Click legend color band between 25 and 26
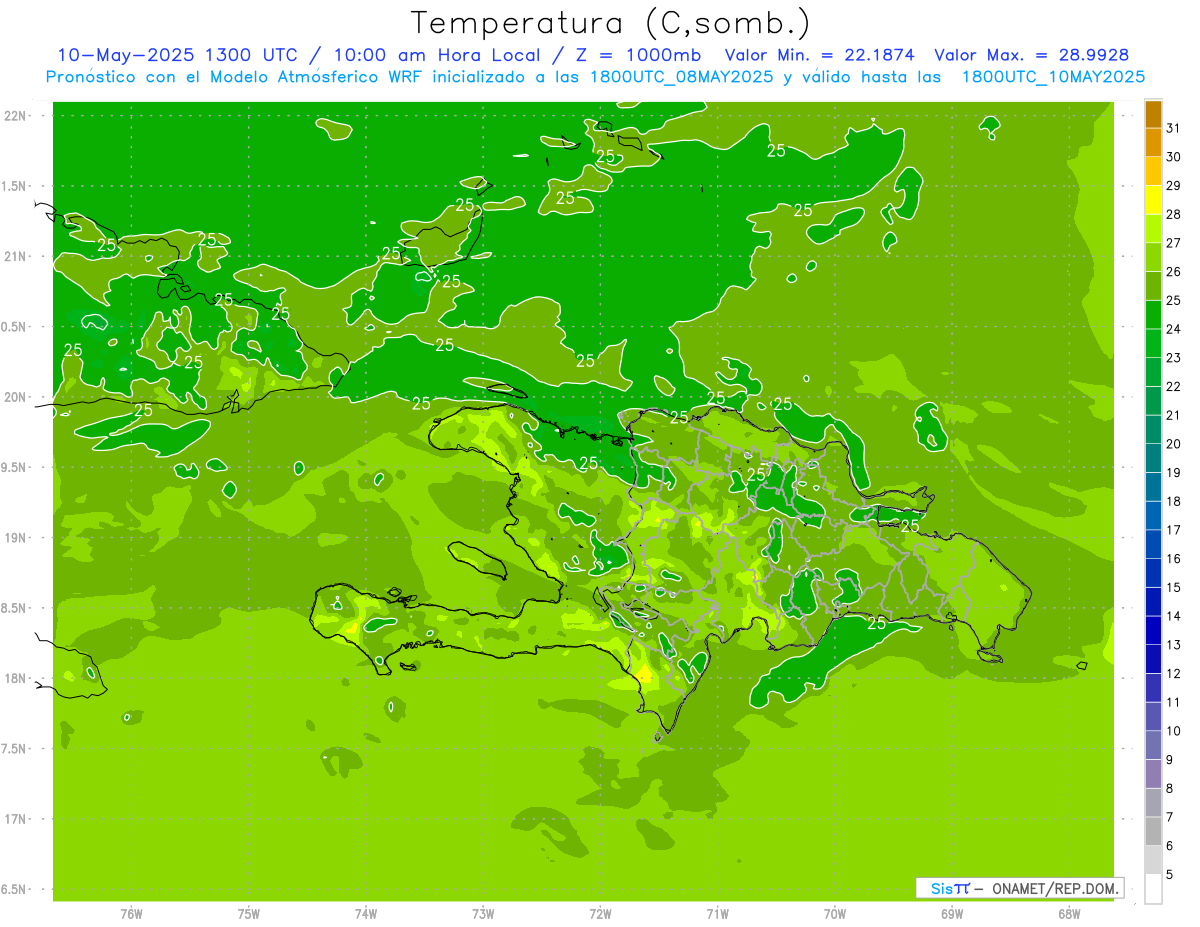This screenshot has width=1200, height=927. pyautogui.click(x=1153, y=286)
